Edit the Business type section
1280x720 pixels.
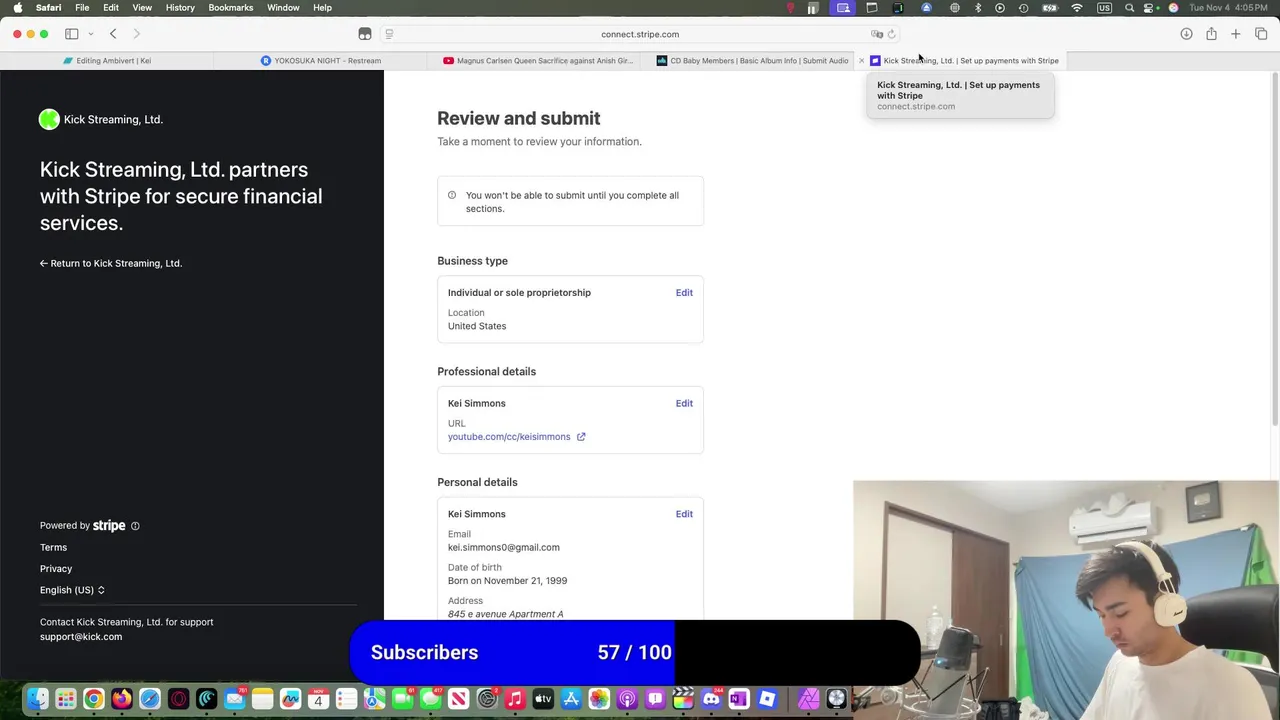click(x=684, y=293)
